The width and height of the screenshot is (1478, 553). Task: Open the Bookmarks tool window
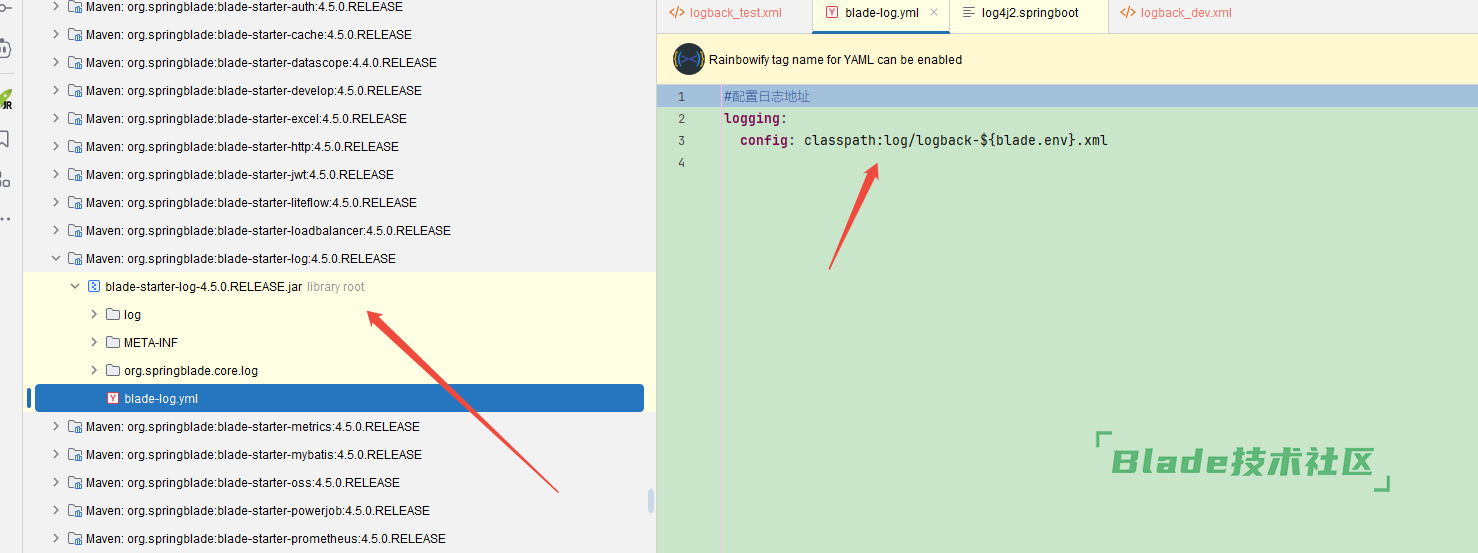tap(5, 139)
